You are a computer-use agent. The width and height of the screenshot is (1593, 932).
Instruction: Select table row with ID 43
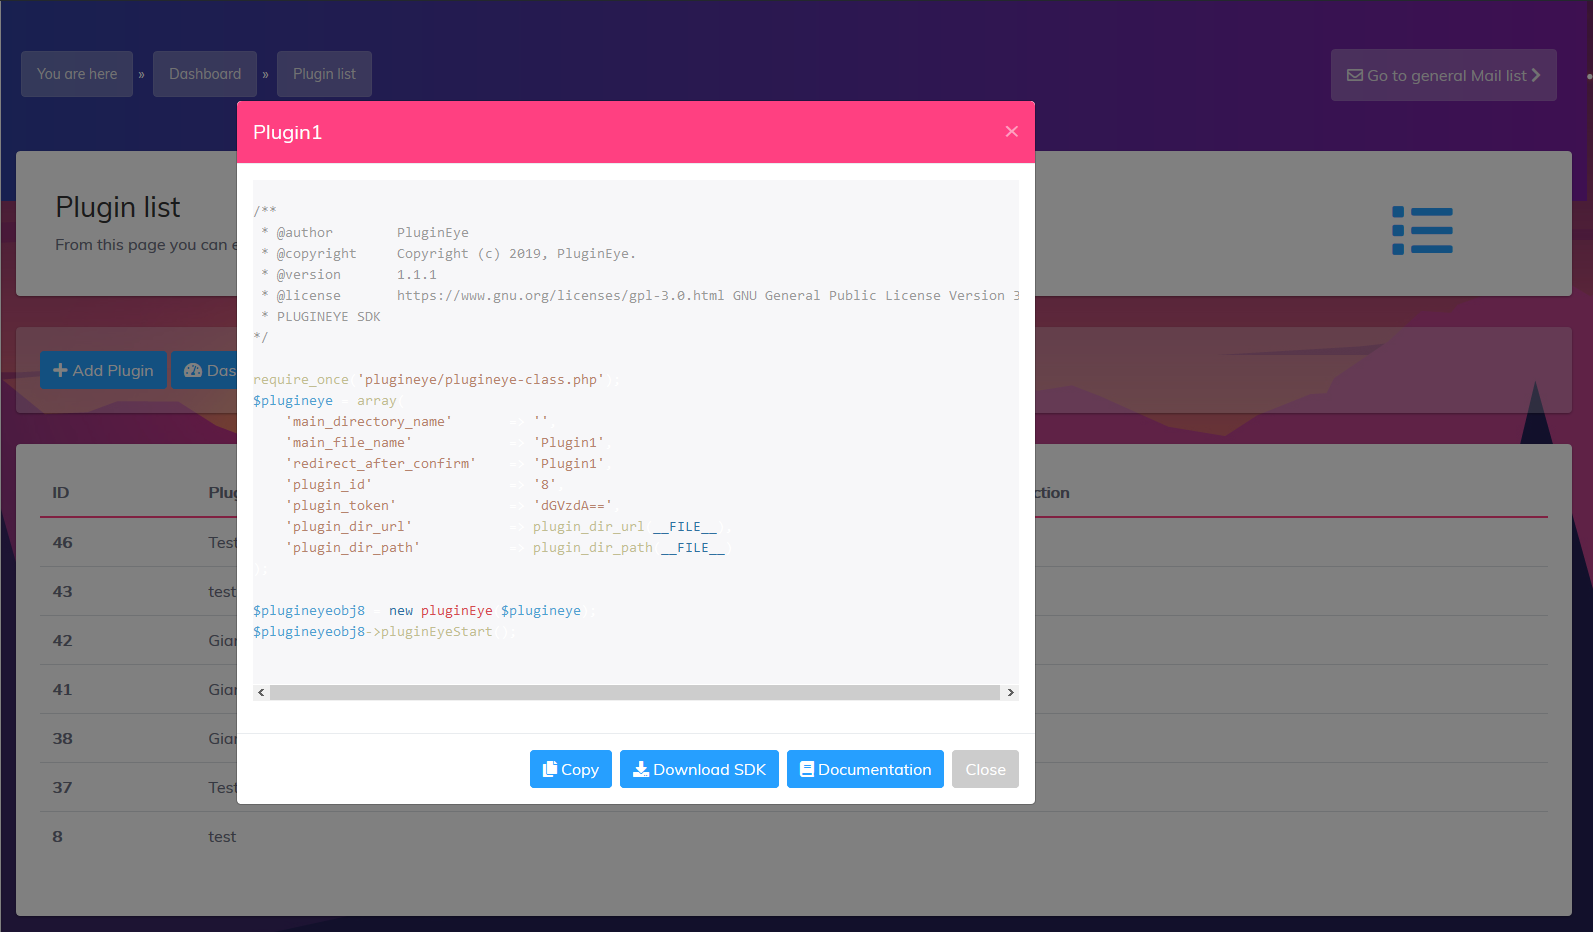point(794,591)
